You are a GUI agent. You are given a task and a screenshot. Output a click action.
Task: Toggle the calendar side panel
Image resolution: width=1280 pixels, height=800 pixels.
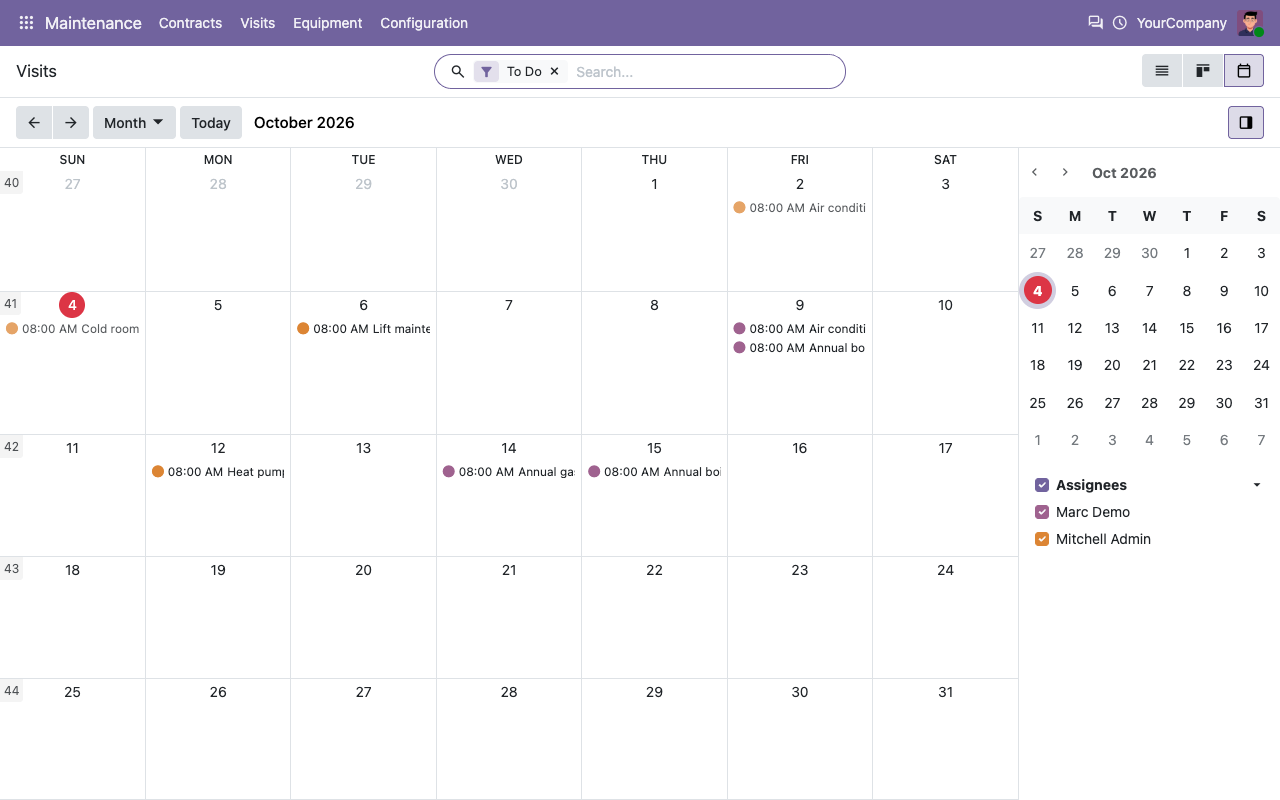point(1246,123)
